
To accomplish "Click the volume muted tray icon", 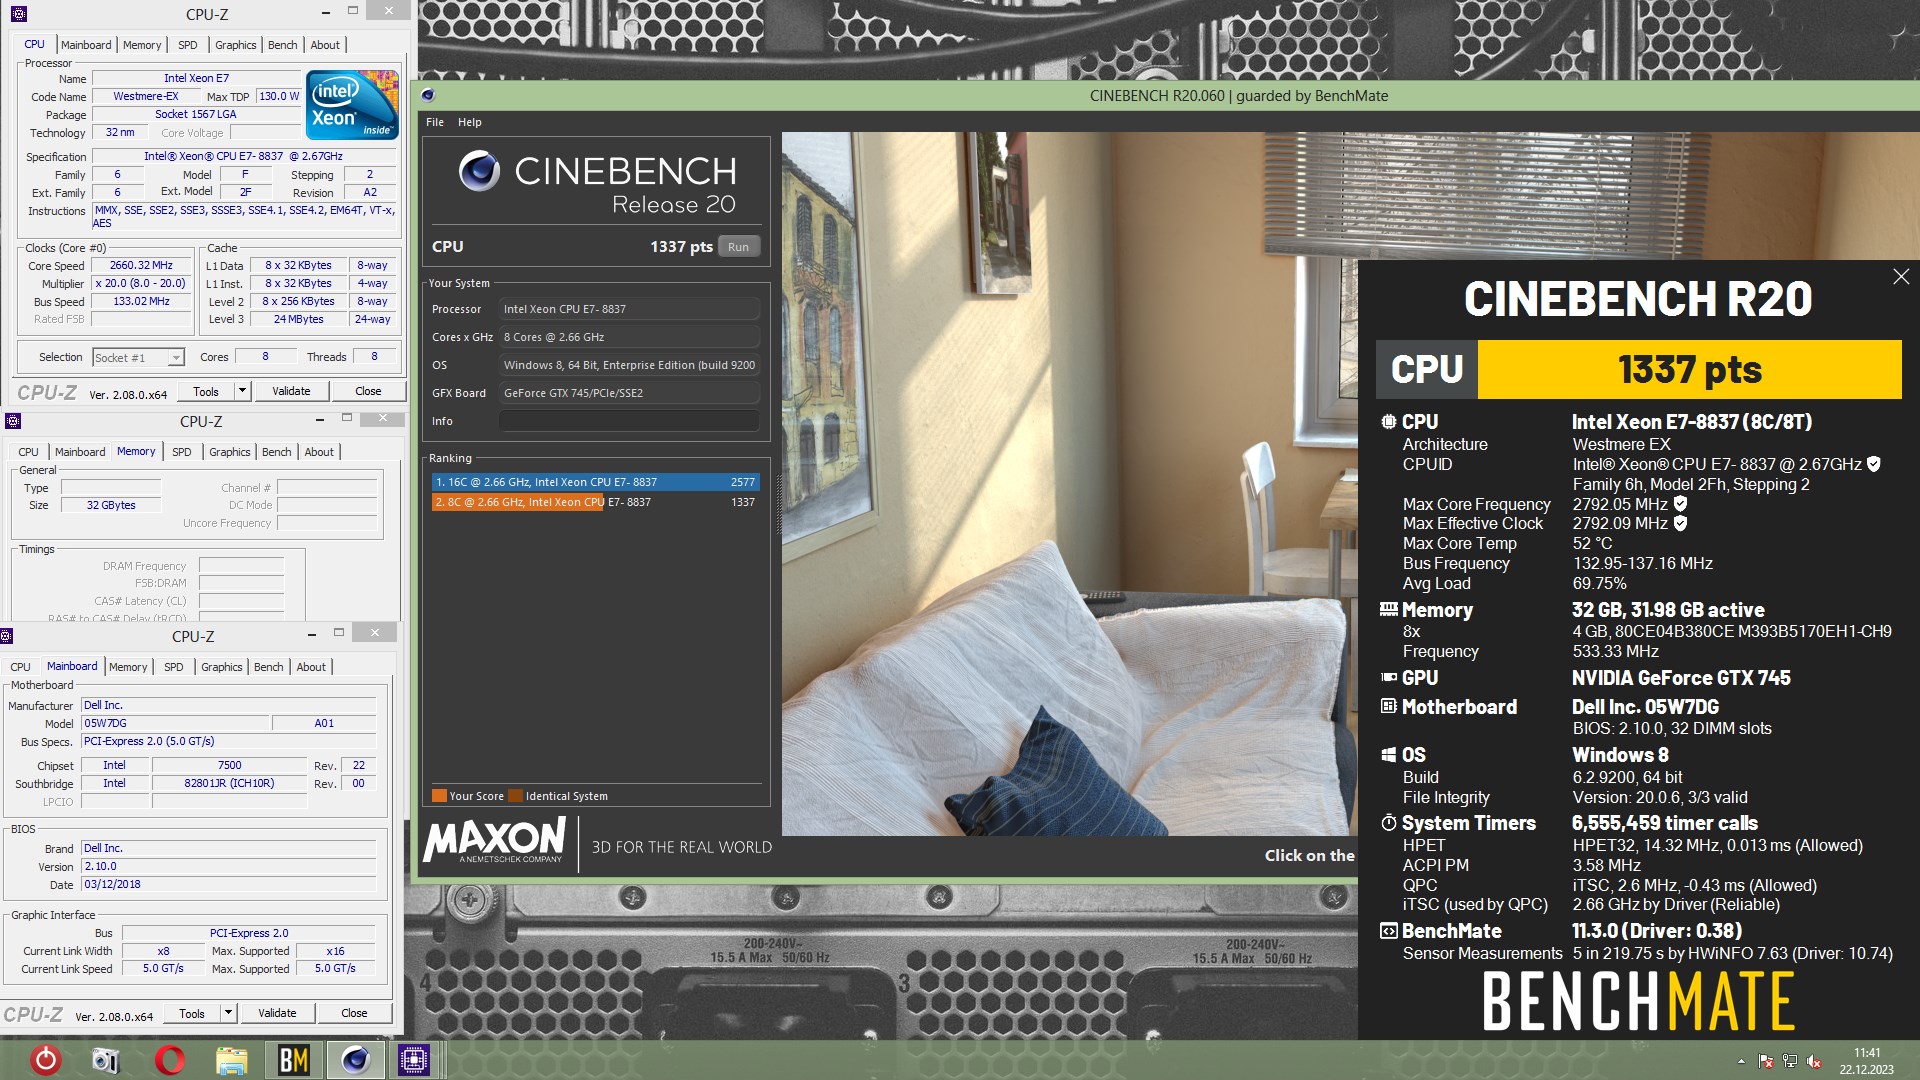I will click(x=1814, y=1061).
